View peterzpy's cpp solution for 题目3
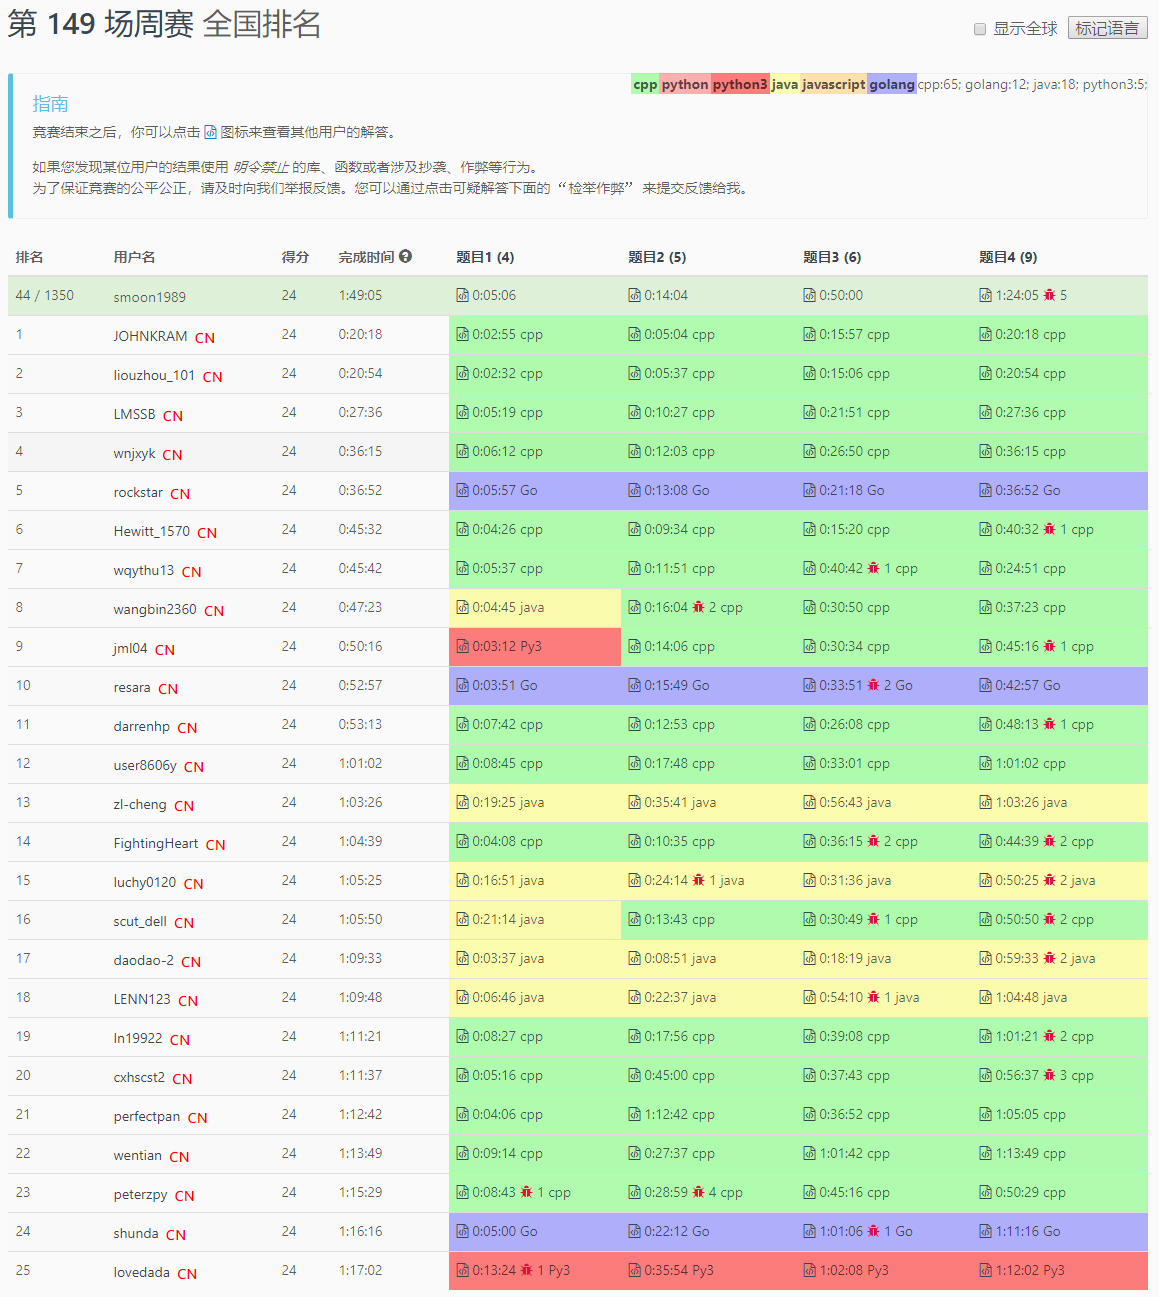Screen dimensions: 1159x1297 coord(808,1192)
